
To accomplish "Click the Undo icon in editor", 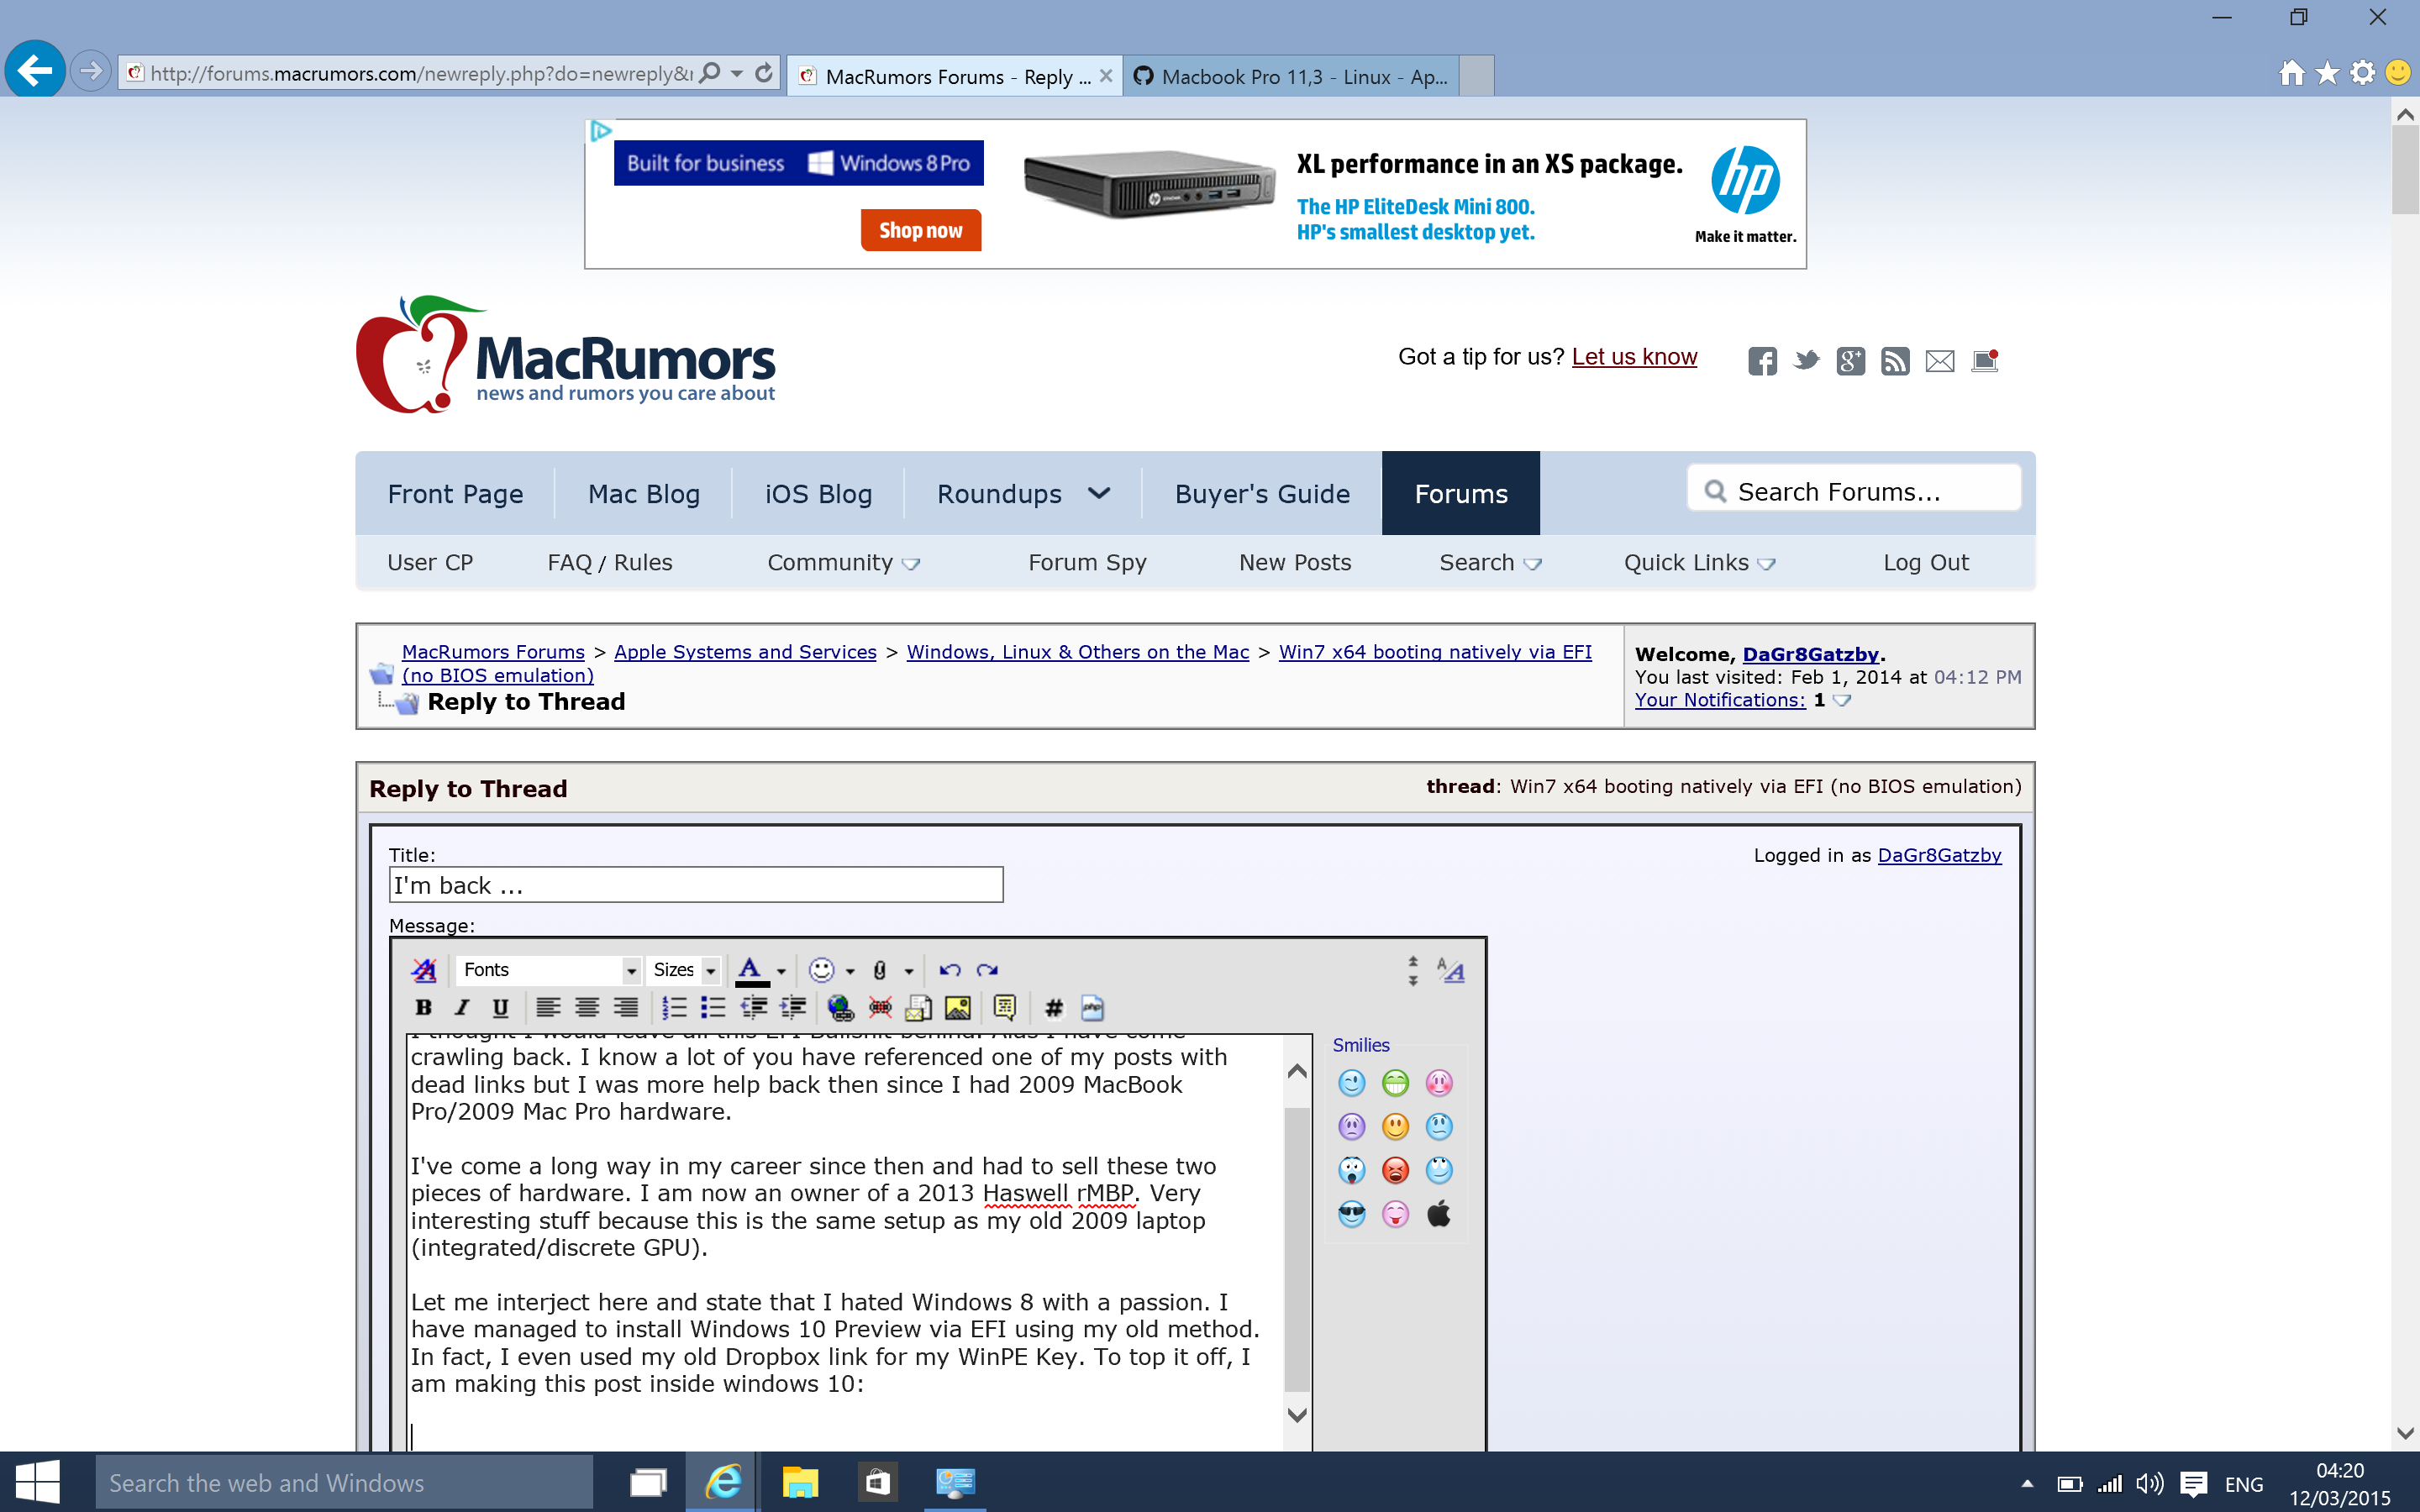I will 949,970.
